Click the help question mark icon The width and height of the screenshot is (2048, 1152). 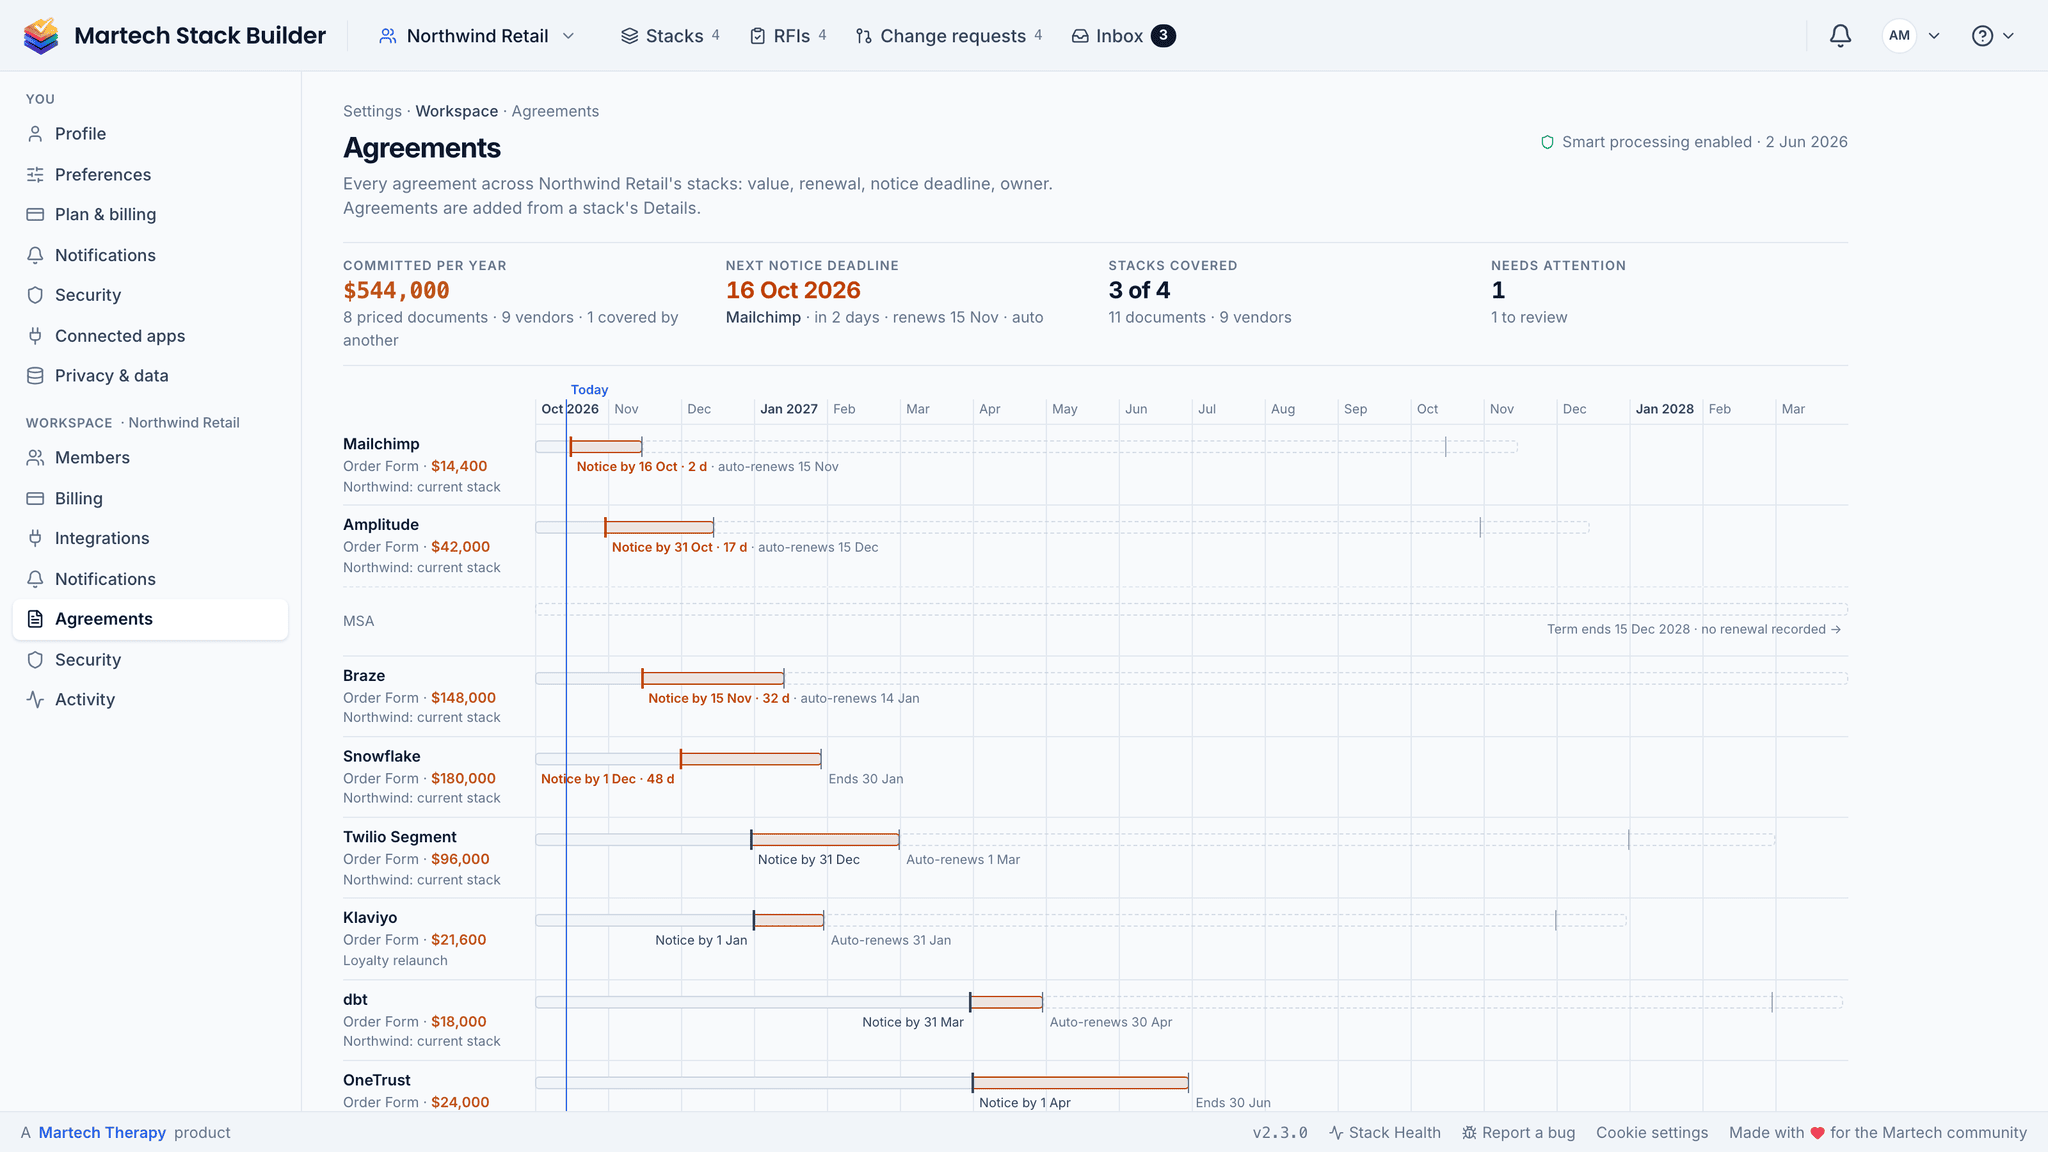pyautogui.click(x=1982, y=36)
